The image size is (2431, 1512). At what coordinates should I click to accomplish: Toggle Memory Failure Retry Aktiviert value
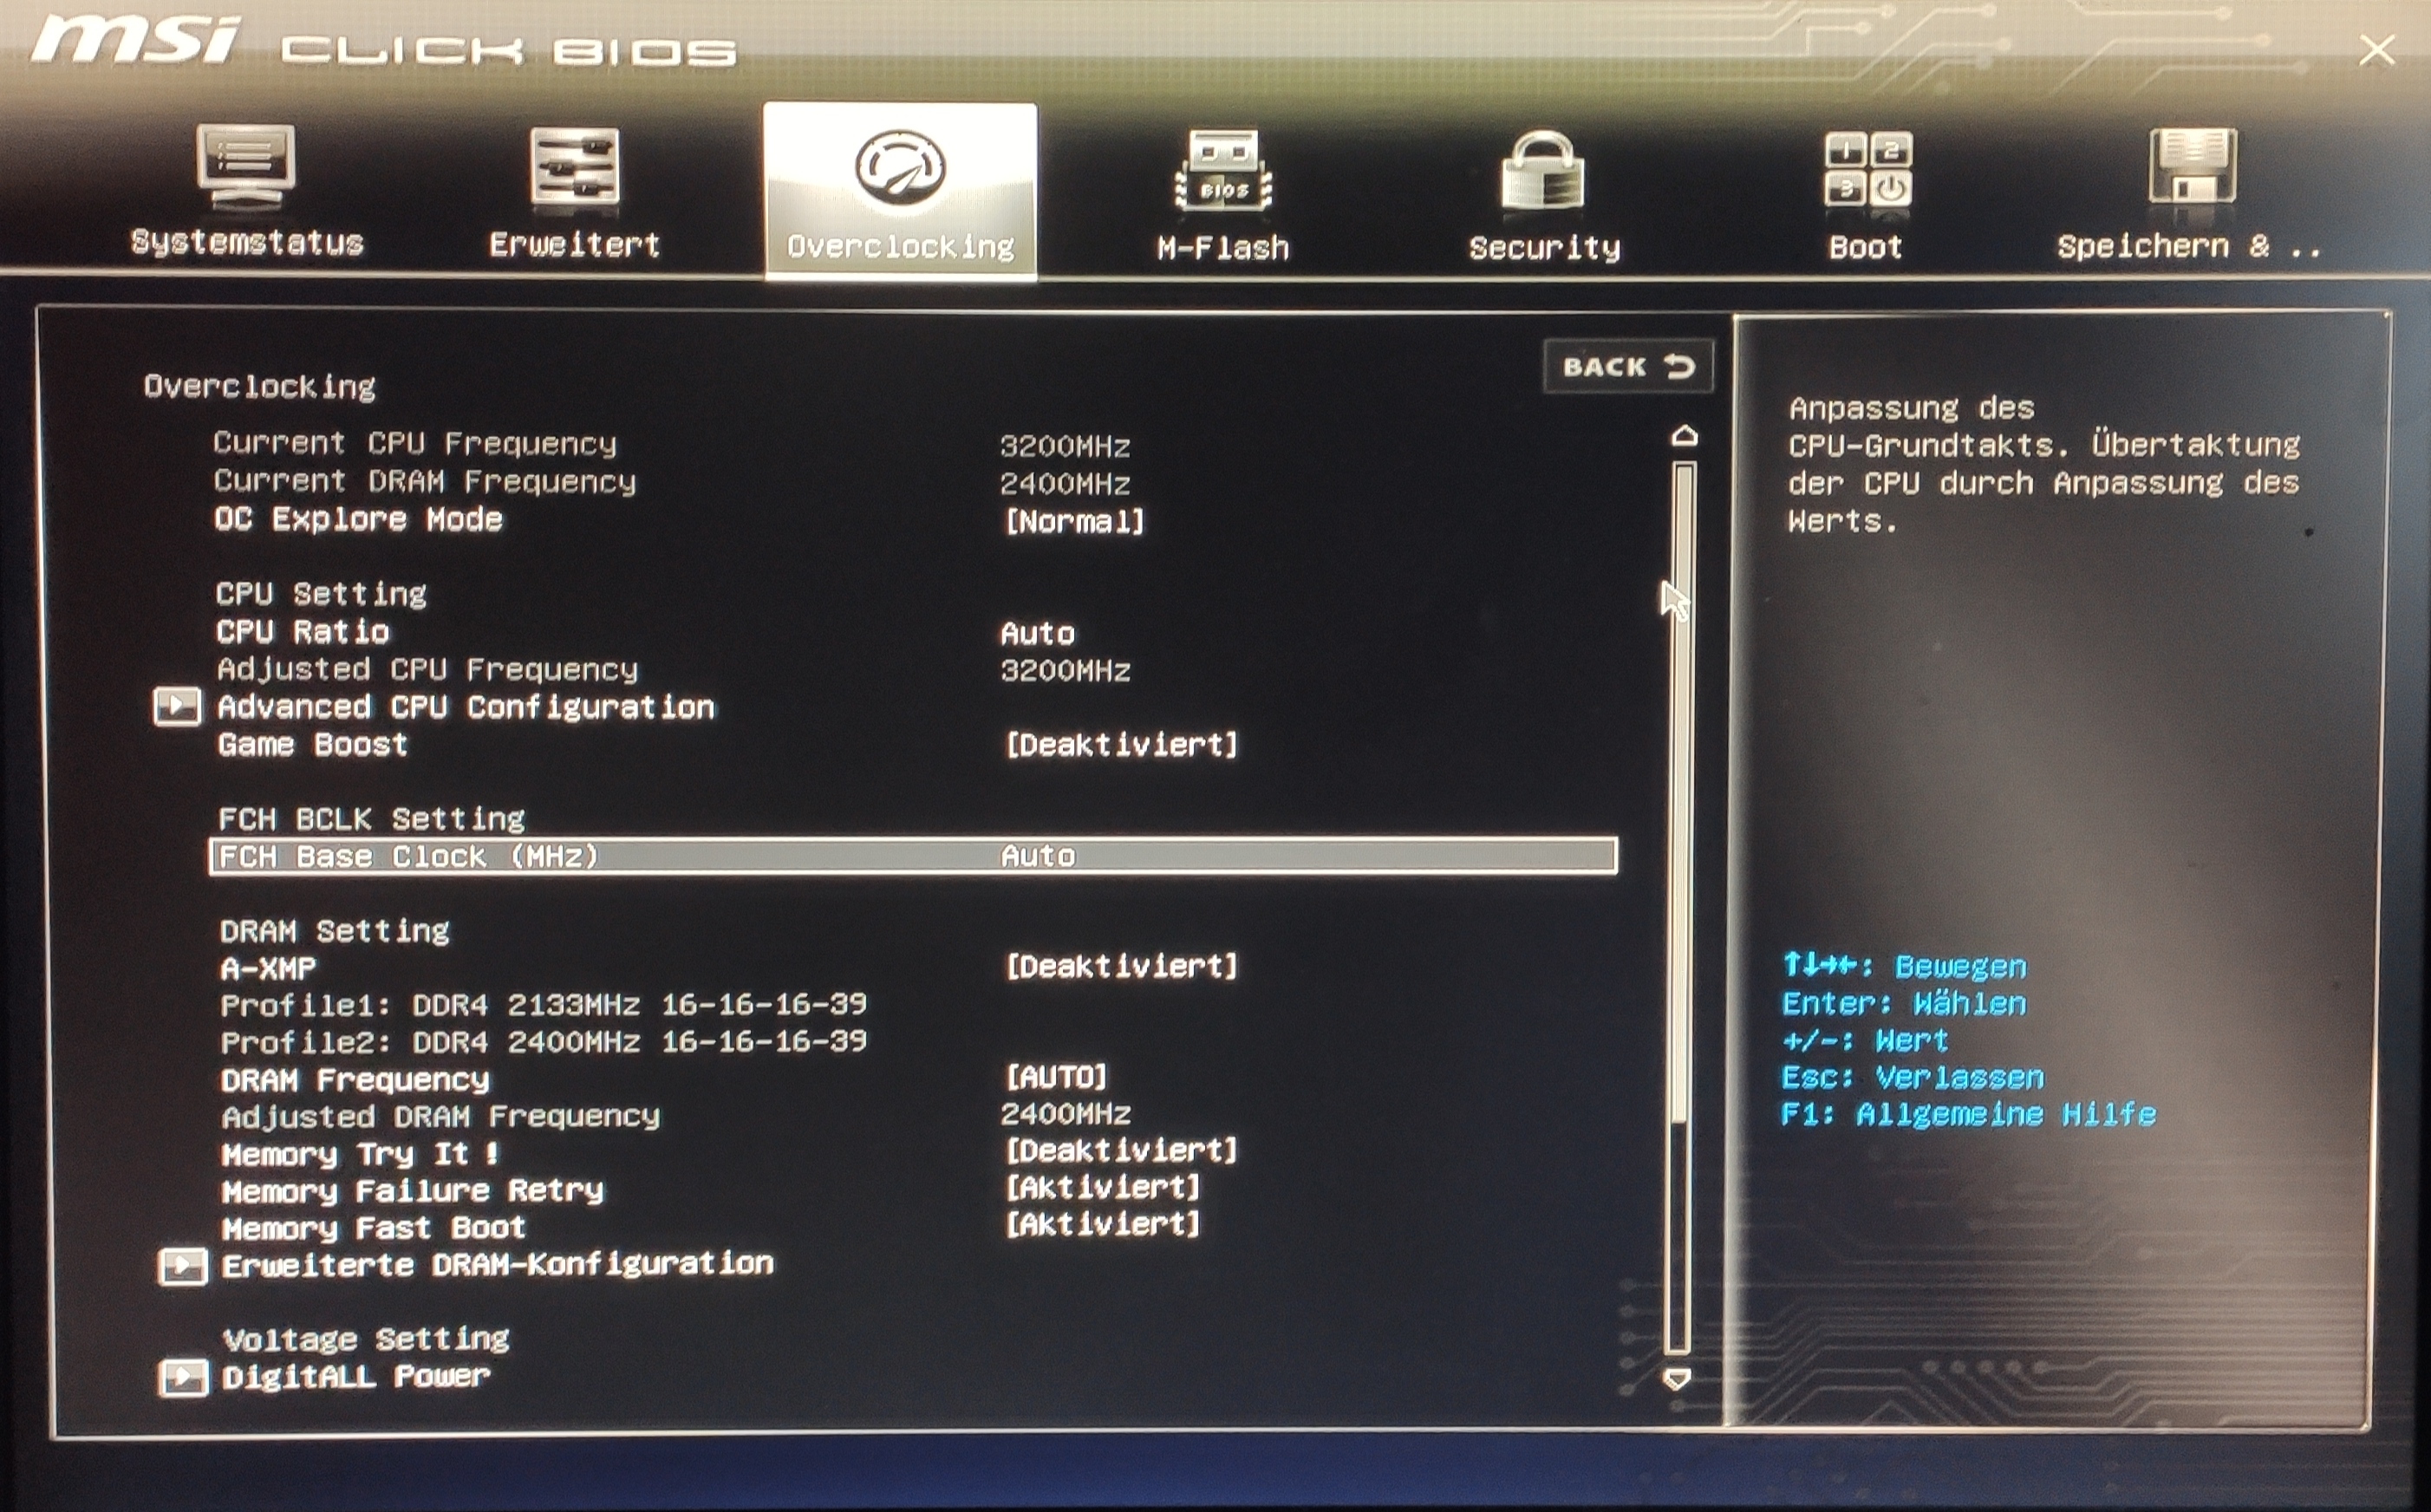[1101, 1187]
